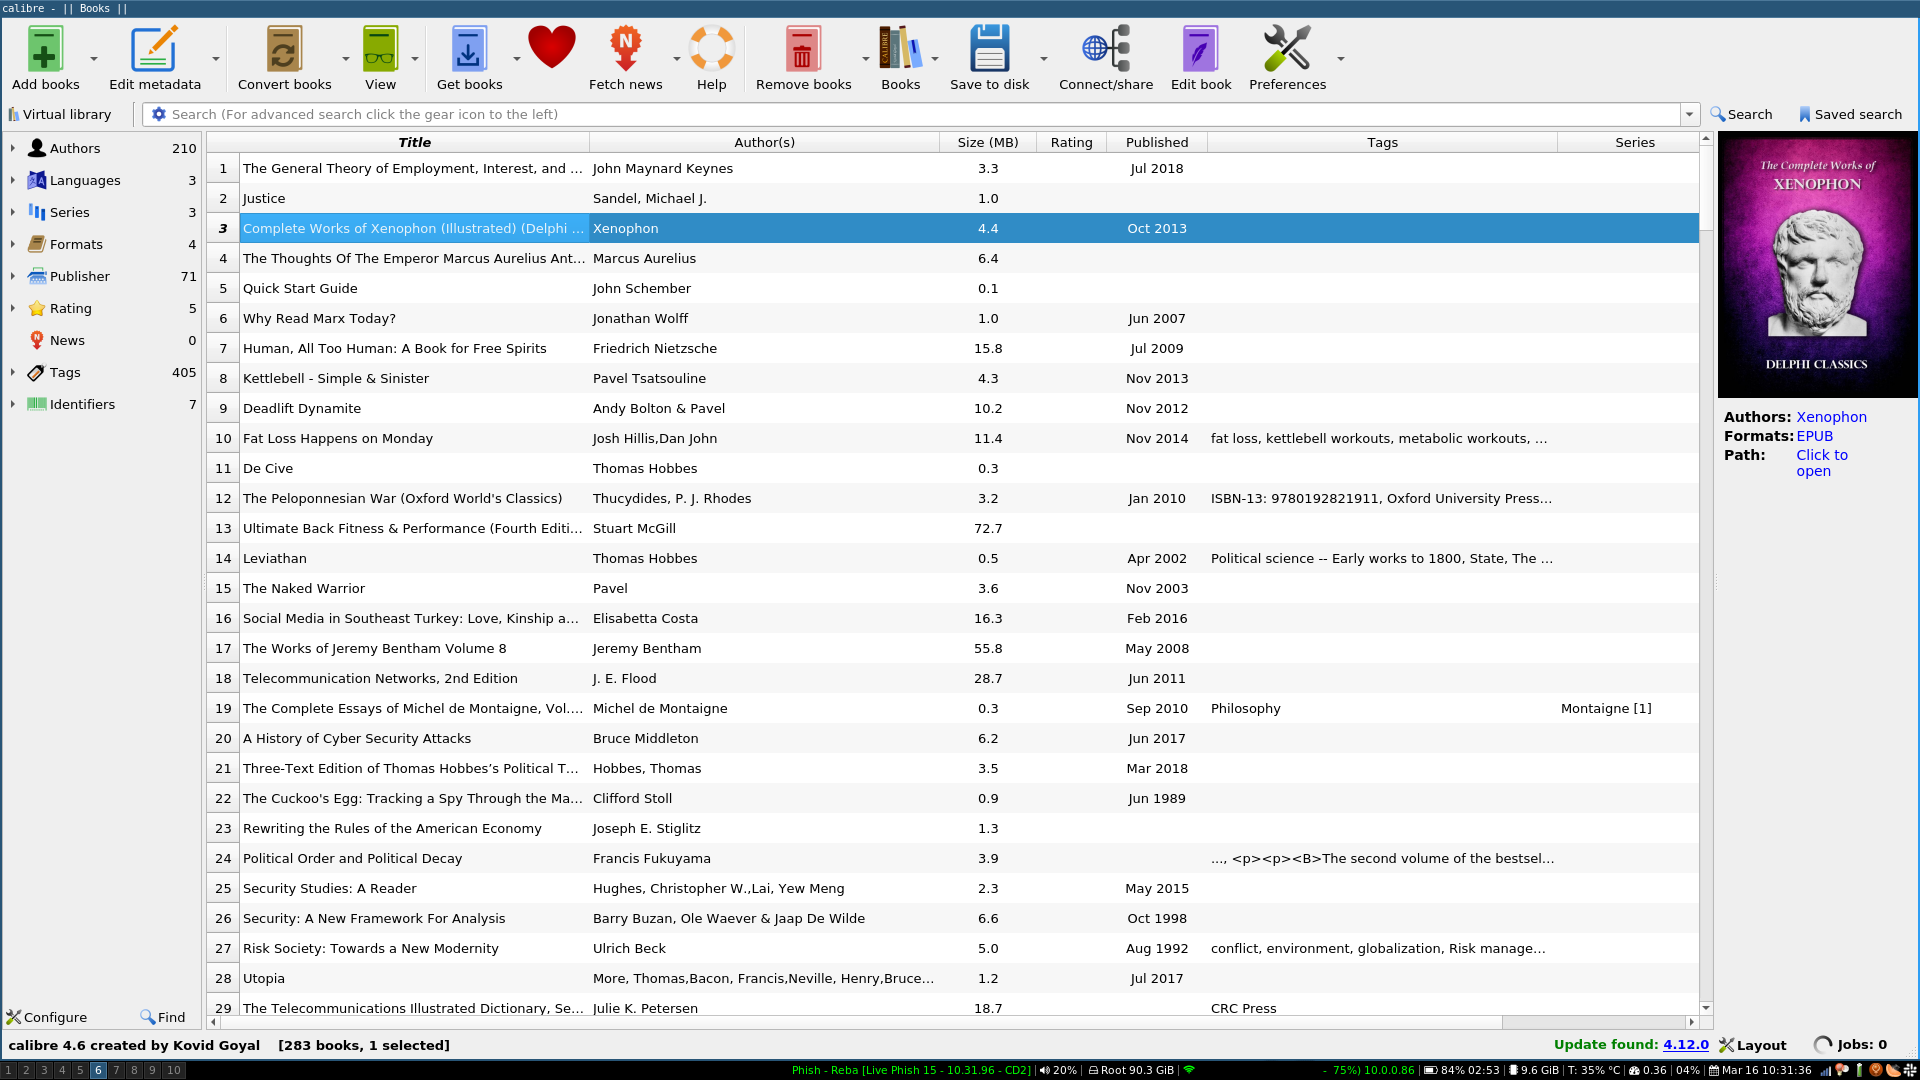The width and height of the screenshot is (1920, 1080).
Task: Select row 'The Naked Warrior'
Action: tap(953, 588)
